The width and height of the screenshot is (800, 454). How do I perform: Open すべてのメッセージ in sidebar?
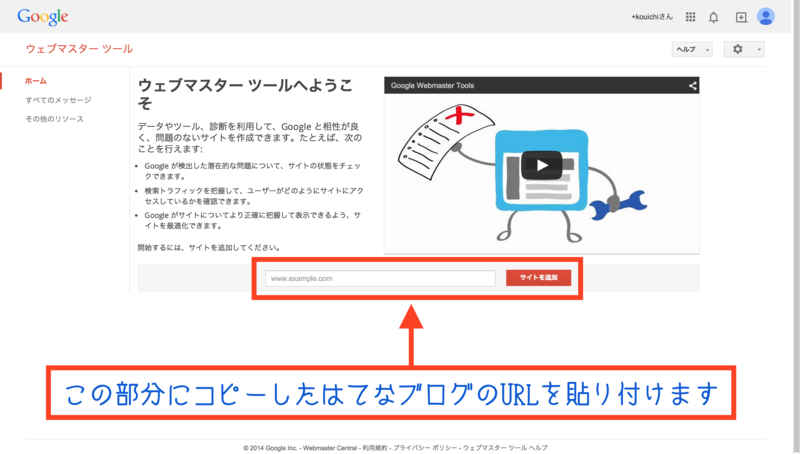click(58, 100)
